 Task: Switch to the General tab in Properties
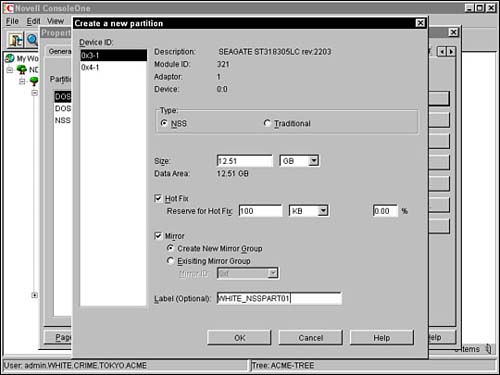click(59, 51)
